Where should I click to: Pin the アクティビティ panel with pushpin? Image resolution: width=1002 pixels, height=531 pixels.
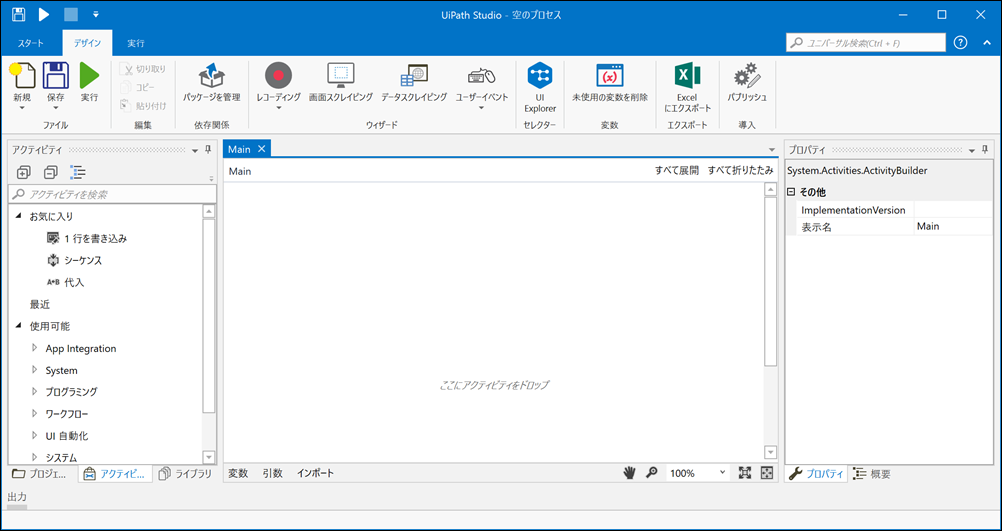pyautogui.click(x=208, y=150)
